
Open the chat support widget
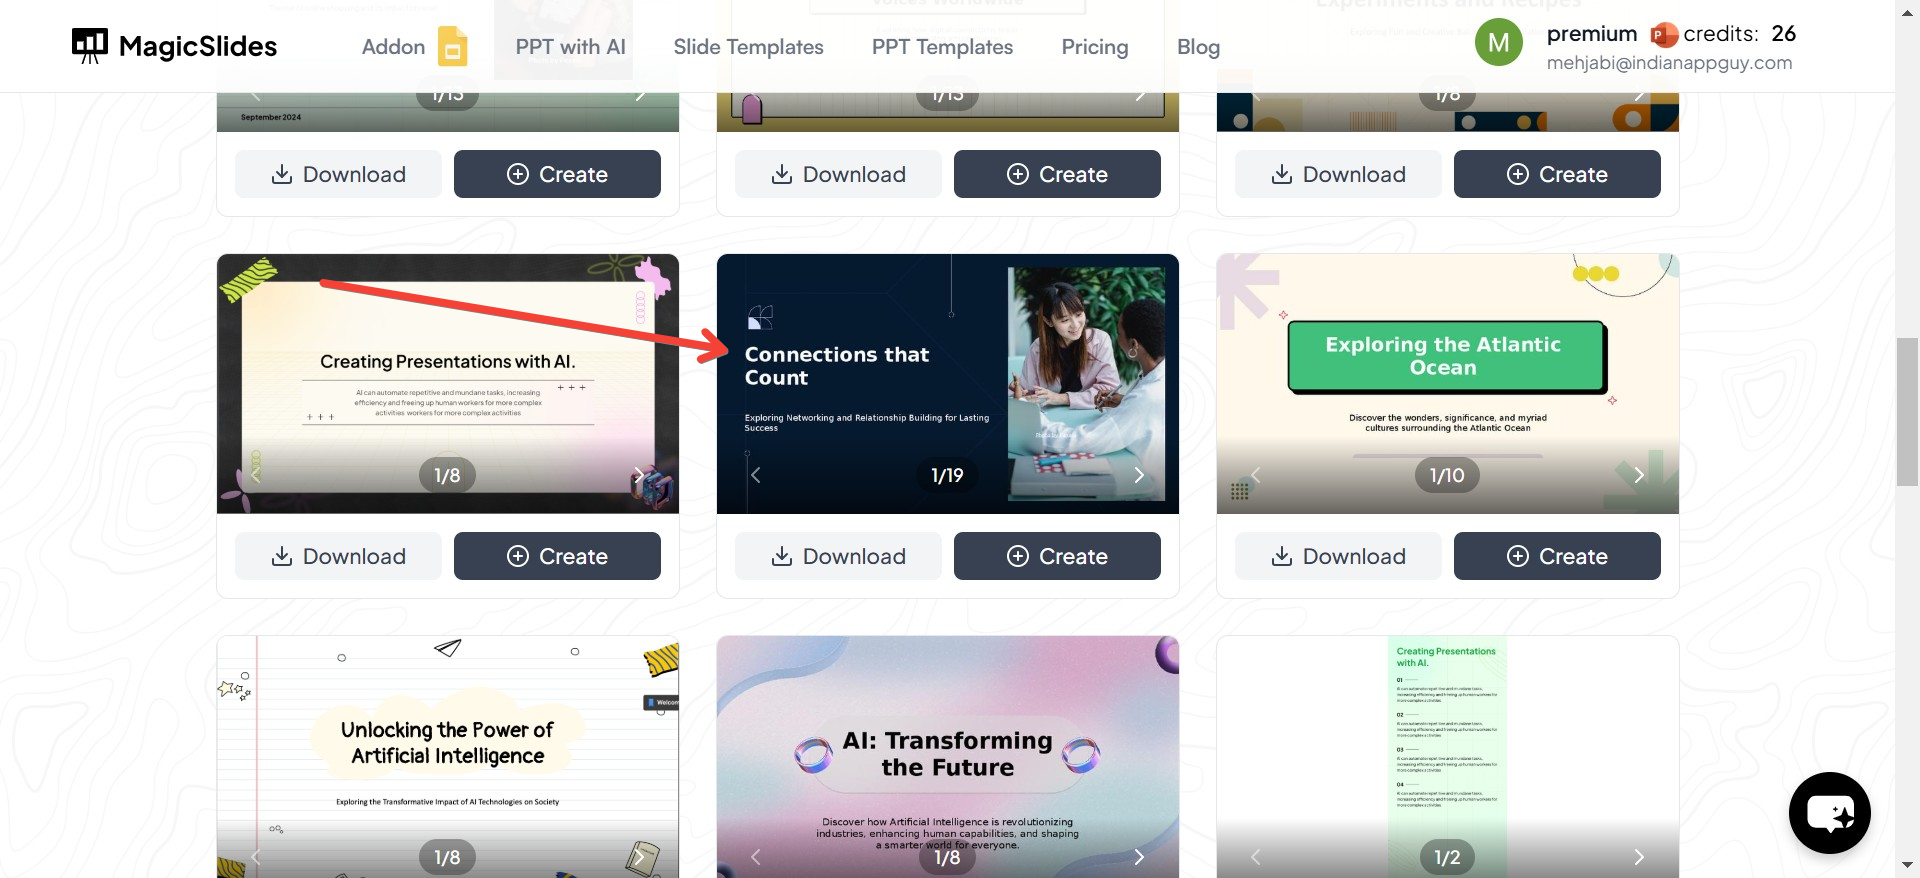[x=1830, y=813]
